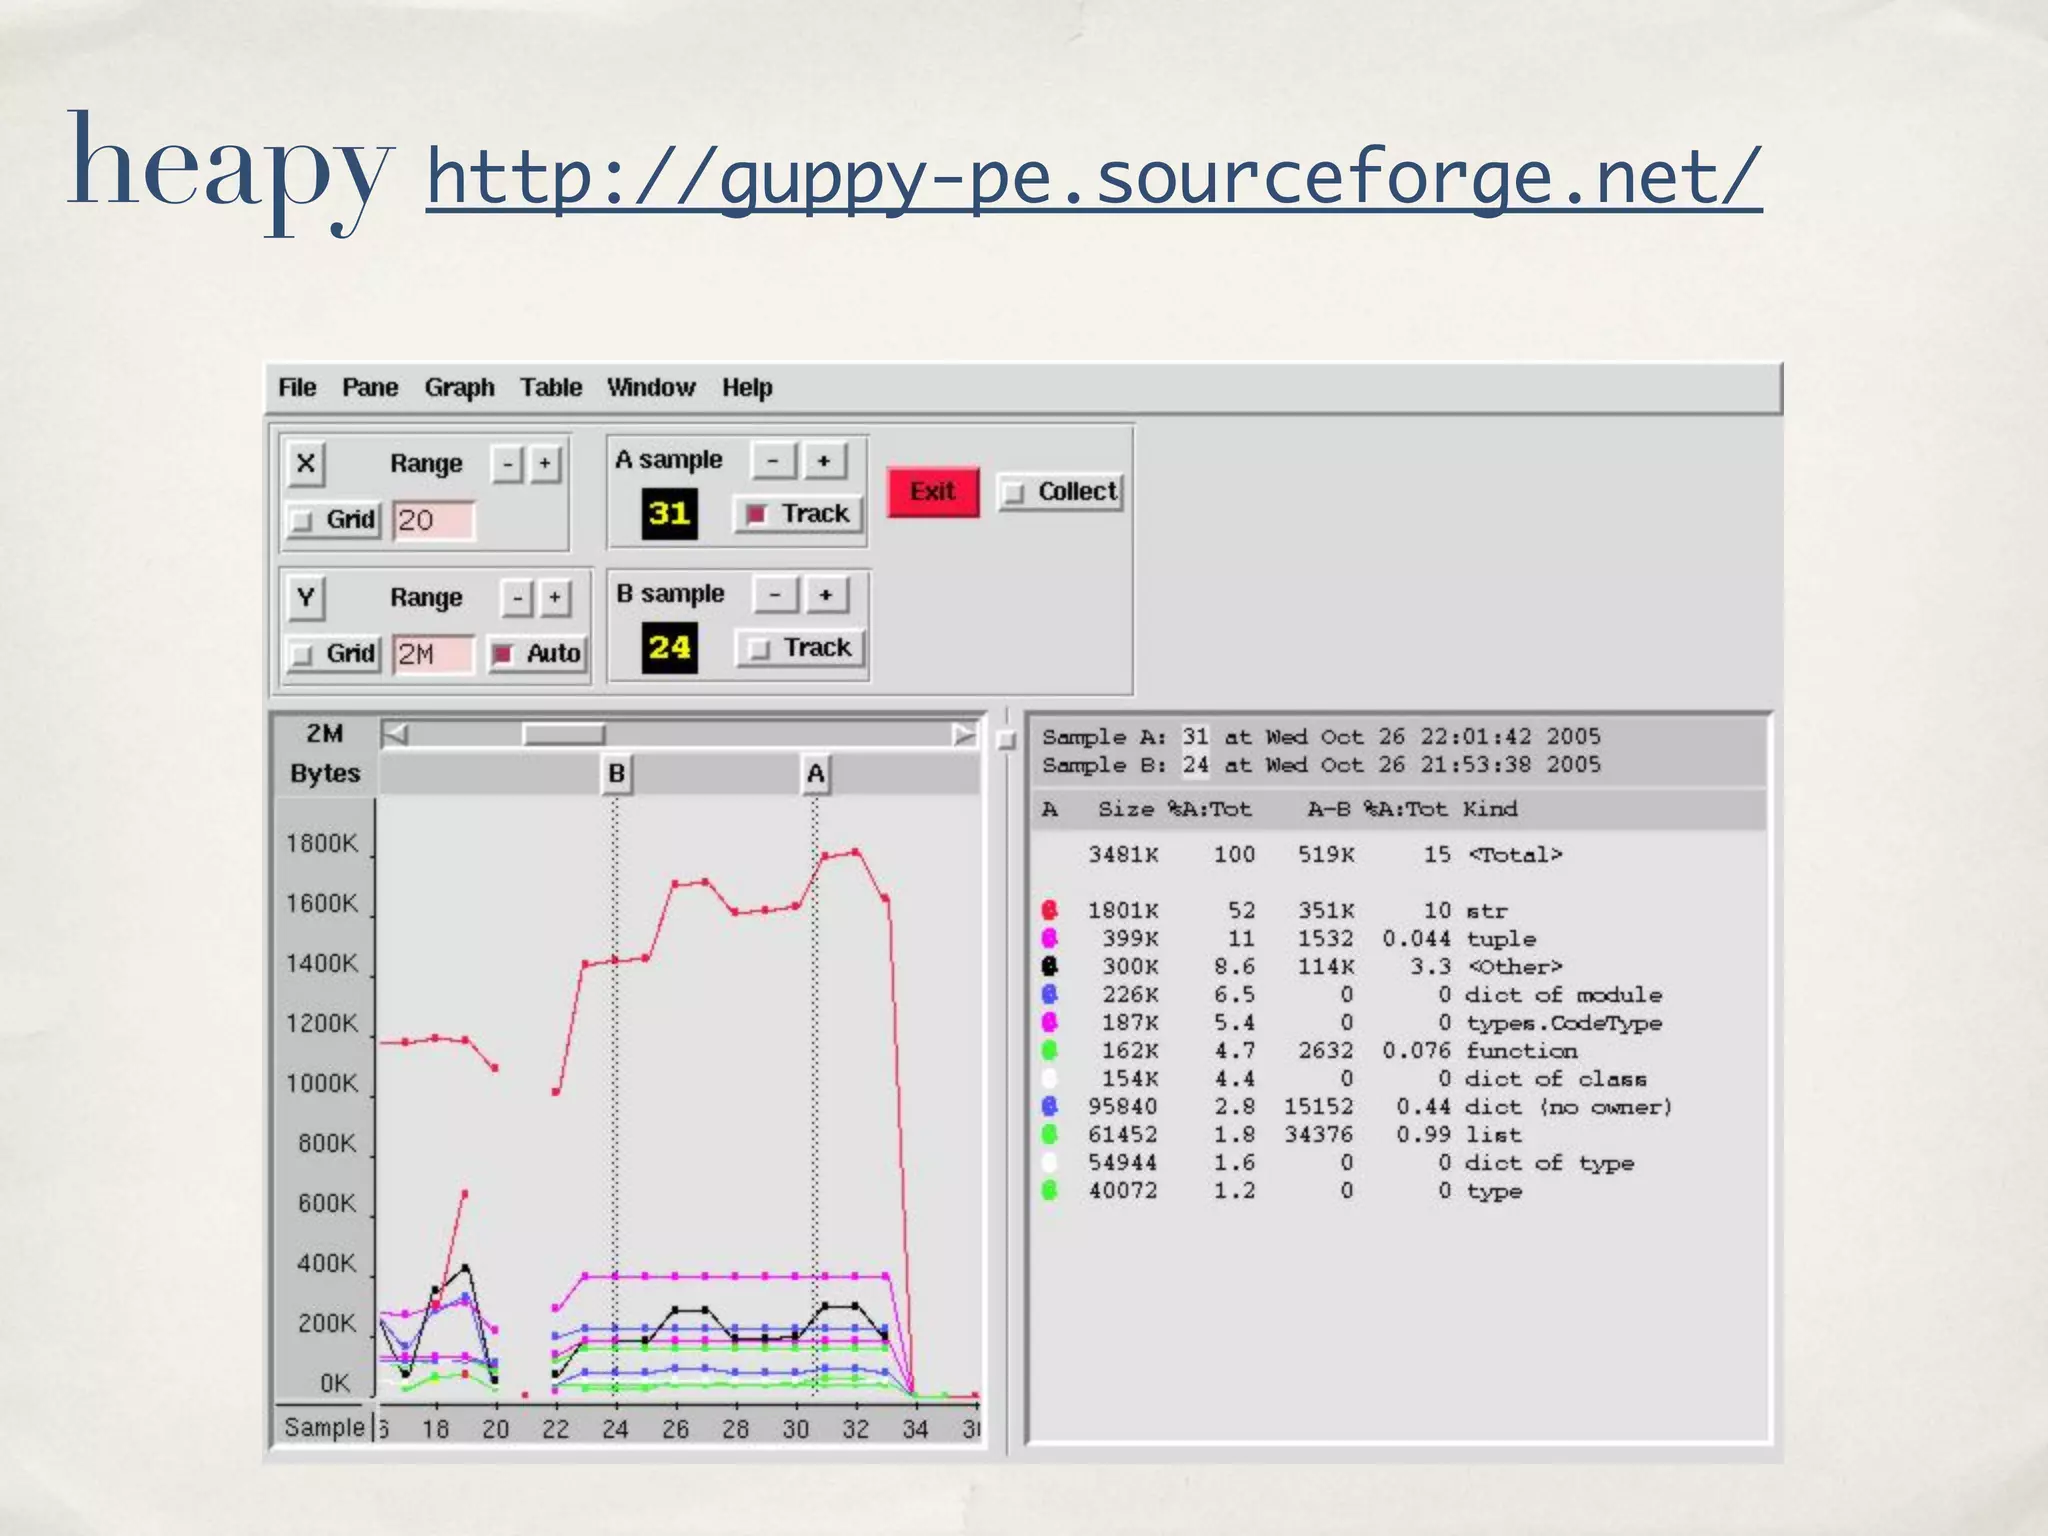Image resolution: width=2048 pixels, height=1536 pixels.
Task: Click the graph scrollbar left arrow
Action: pos(396,735)
